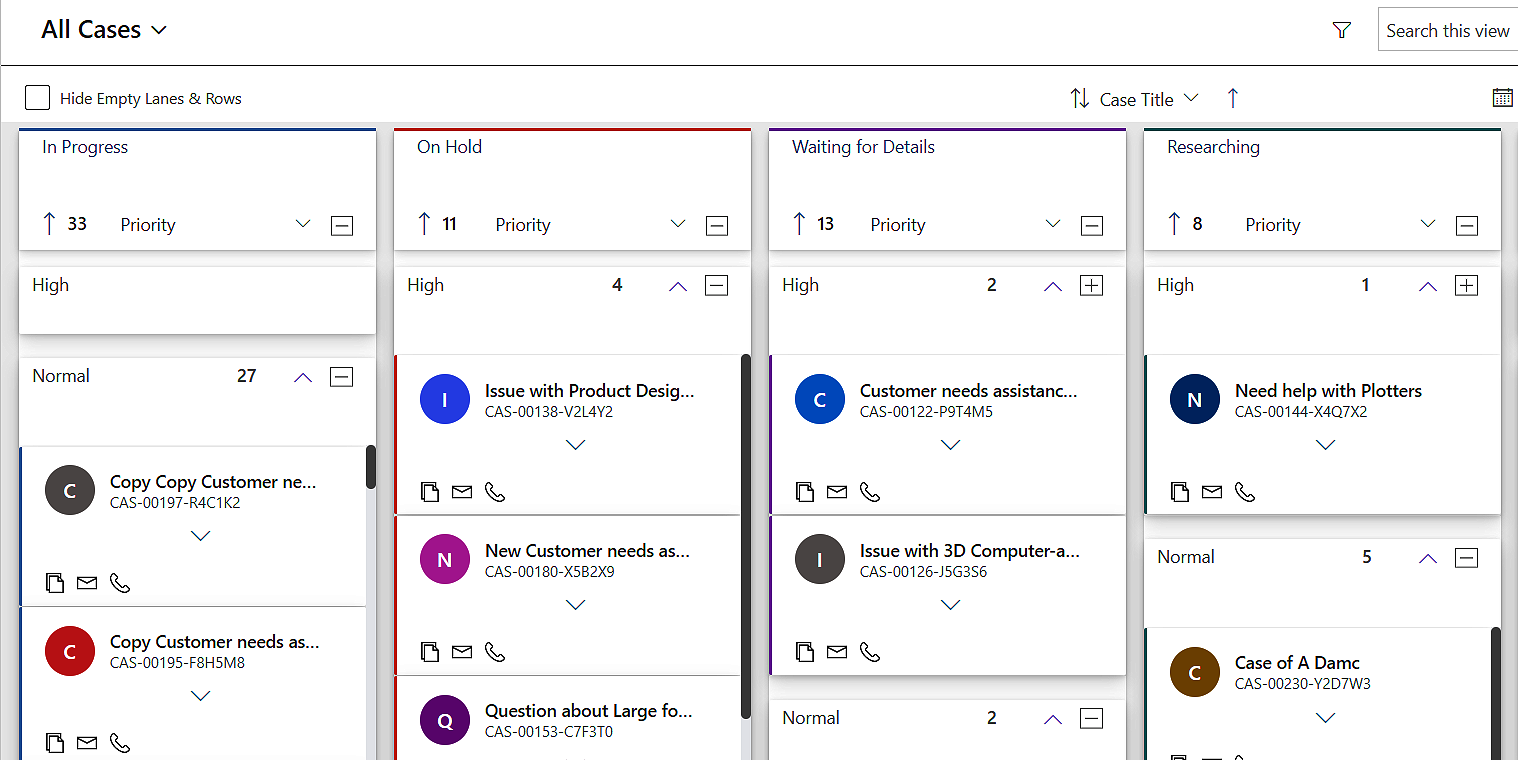Click email icon on CAS-00144-X4Q7X2 card

[x=1212, y=492]
